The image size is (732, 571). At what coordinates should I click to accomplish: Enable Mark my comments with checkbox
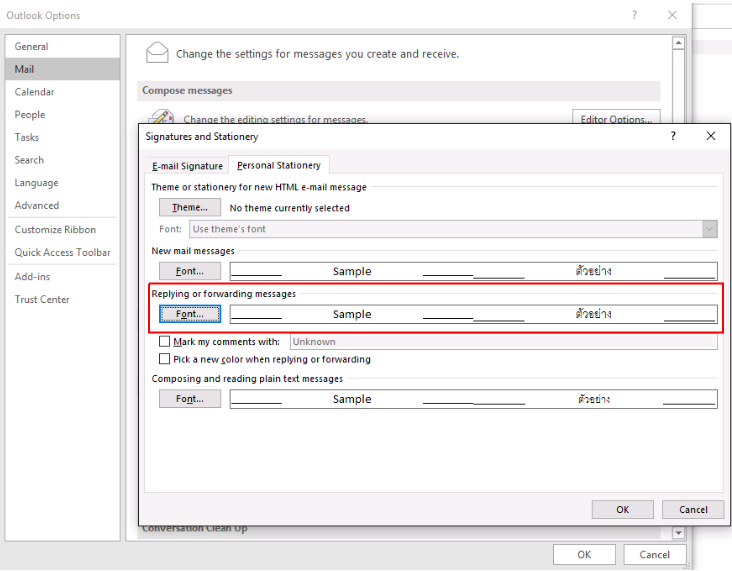coord(165,342)
